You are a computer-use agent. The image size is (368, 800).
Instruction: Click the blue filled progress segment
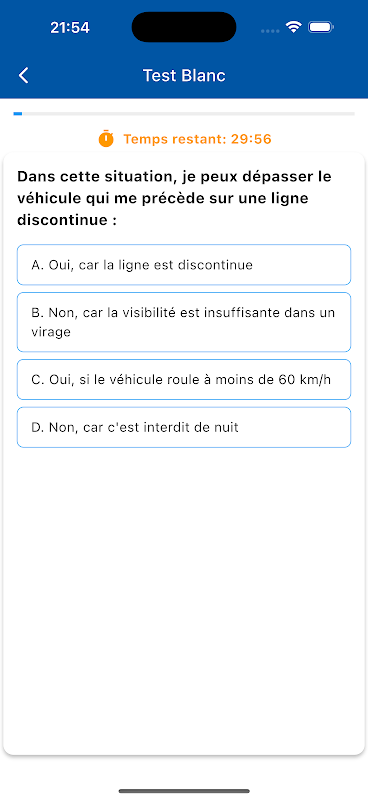tap(17, 113)
